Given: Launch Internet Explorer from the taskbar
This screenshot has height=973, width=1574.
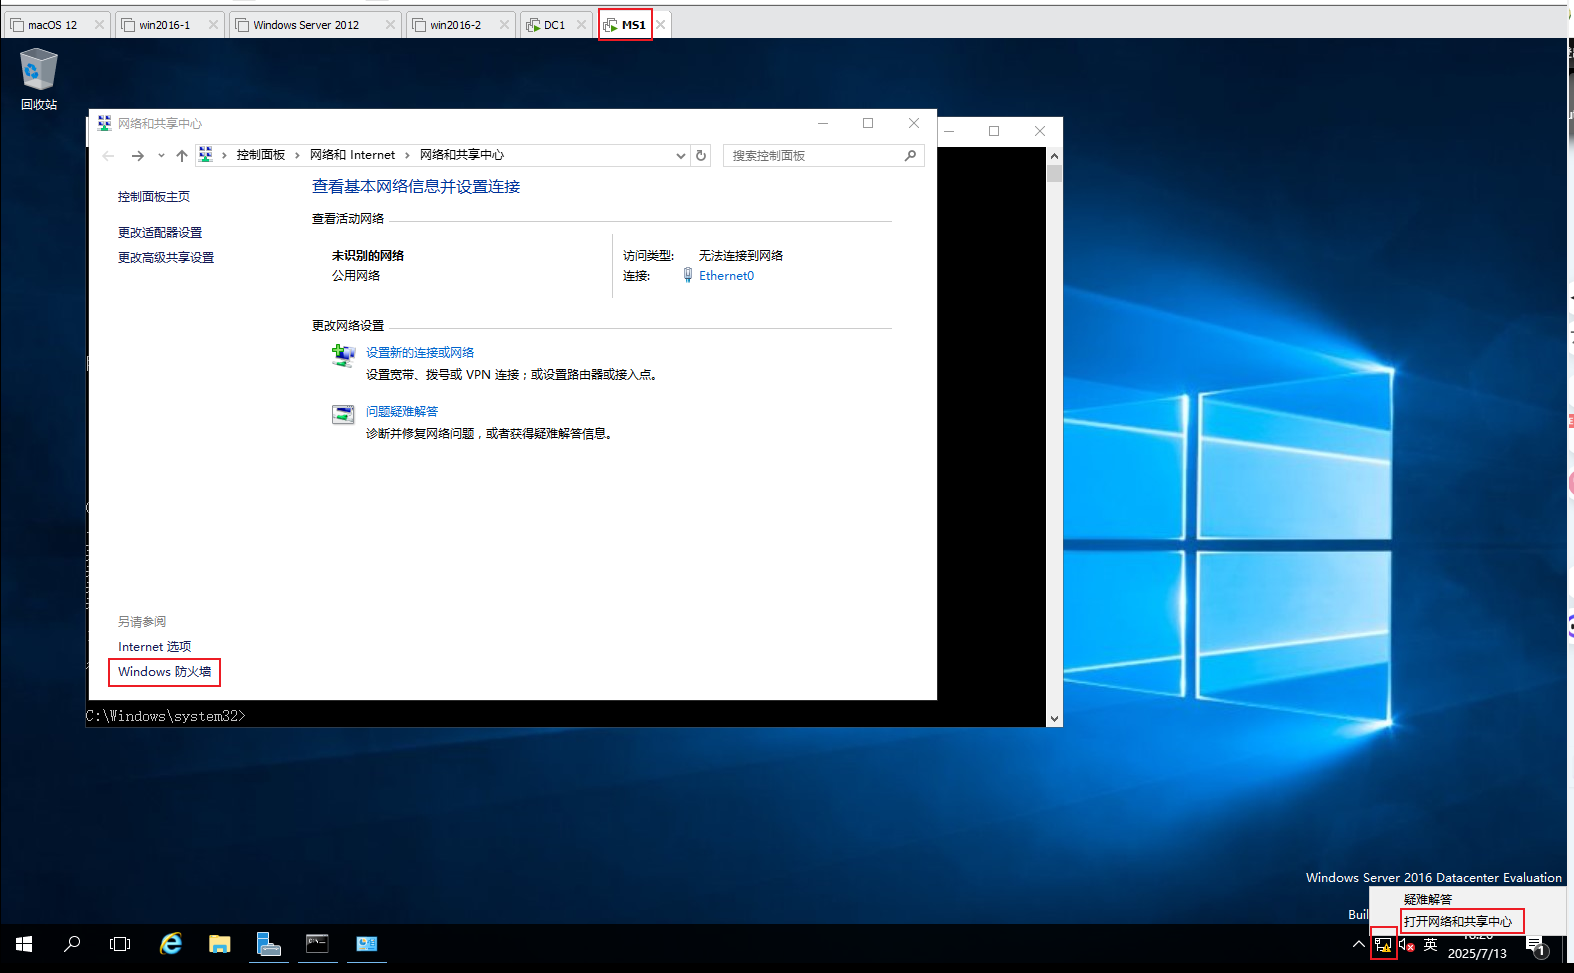Looking at the screenshot, I should [x=171, y=944].
